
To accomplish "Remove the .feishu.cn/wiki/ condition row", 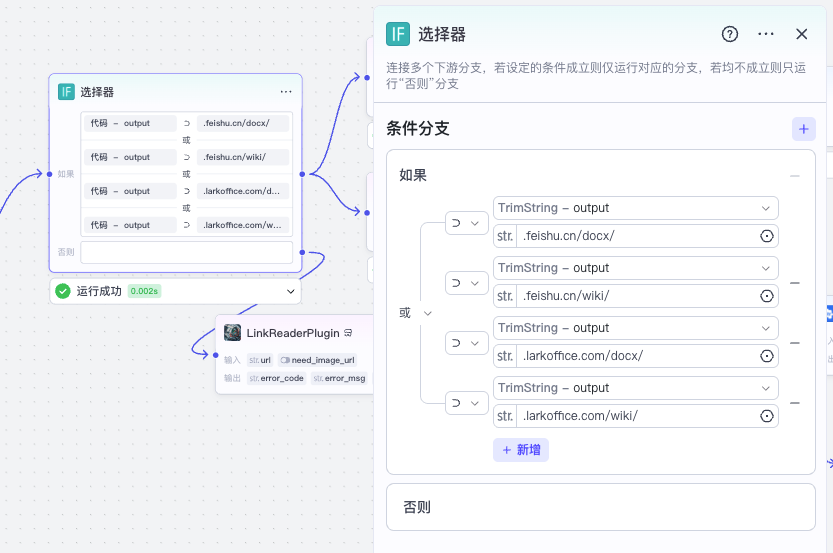I will pyautogui.click(x=795, y=283).
